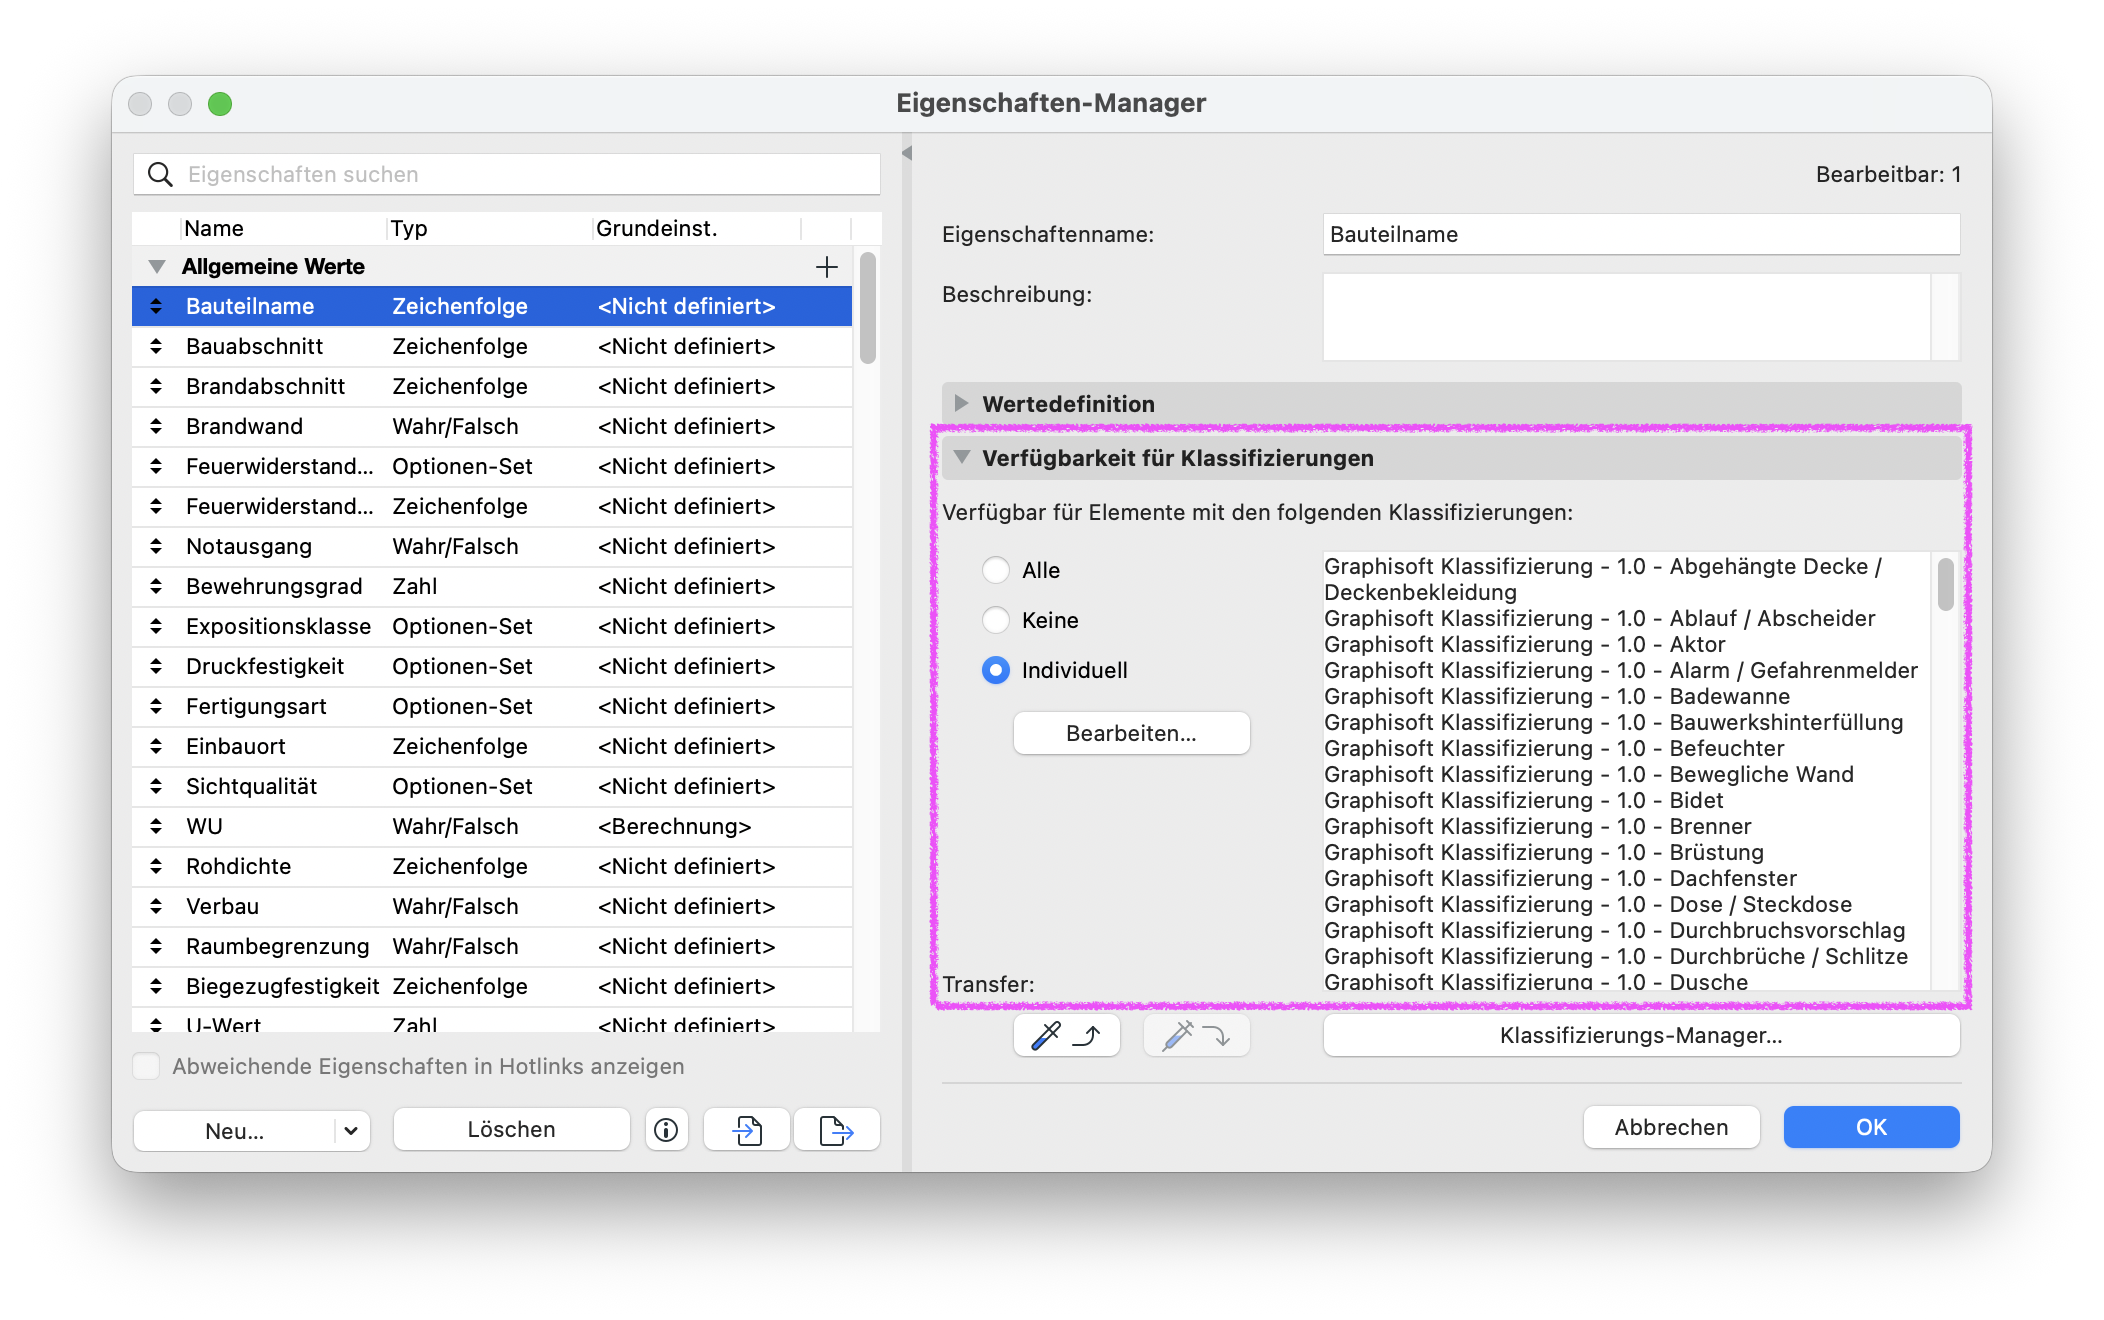
Task: Click the Neu... button
Action: click(x=235, y=1130)
